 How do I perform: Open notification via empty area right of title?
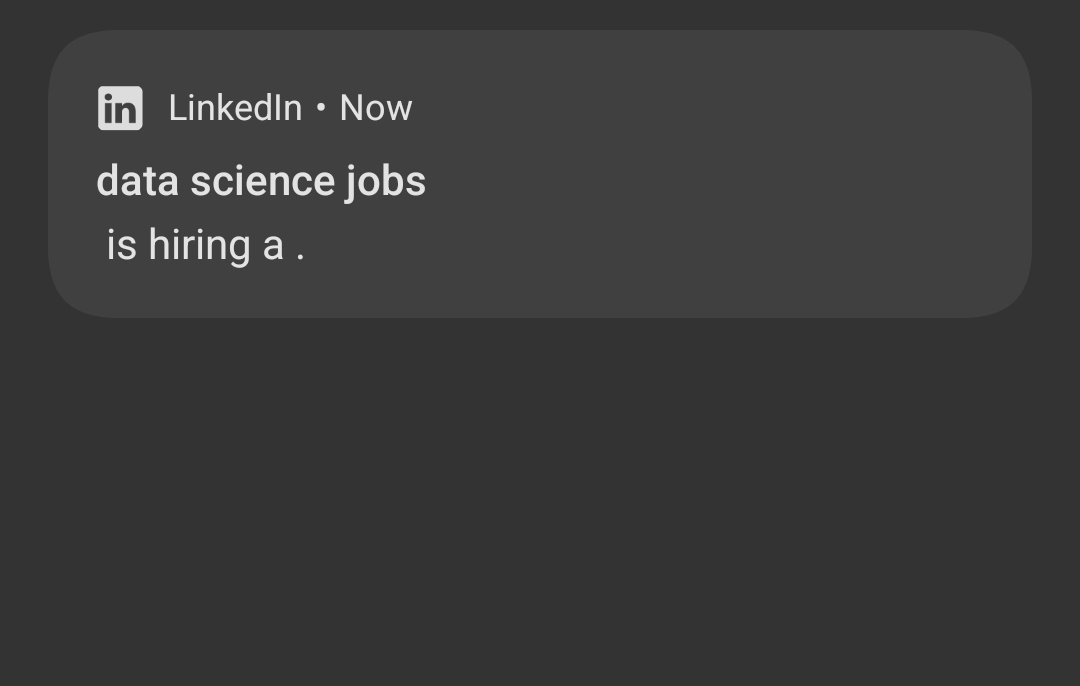pos(723,182)
